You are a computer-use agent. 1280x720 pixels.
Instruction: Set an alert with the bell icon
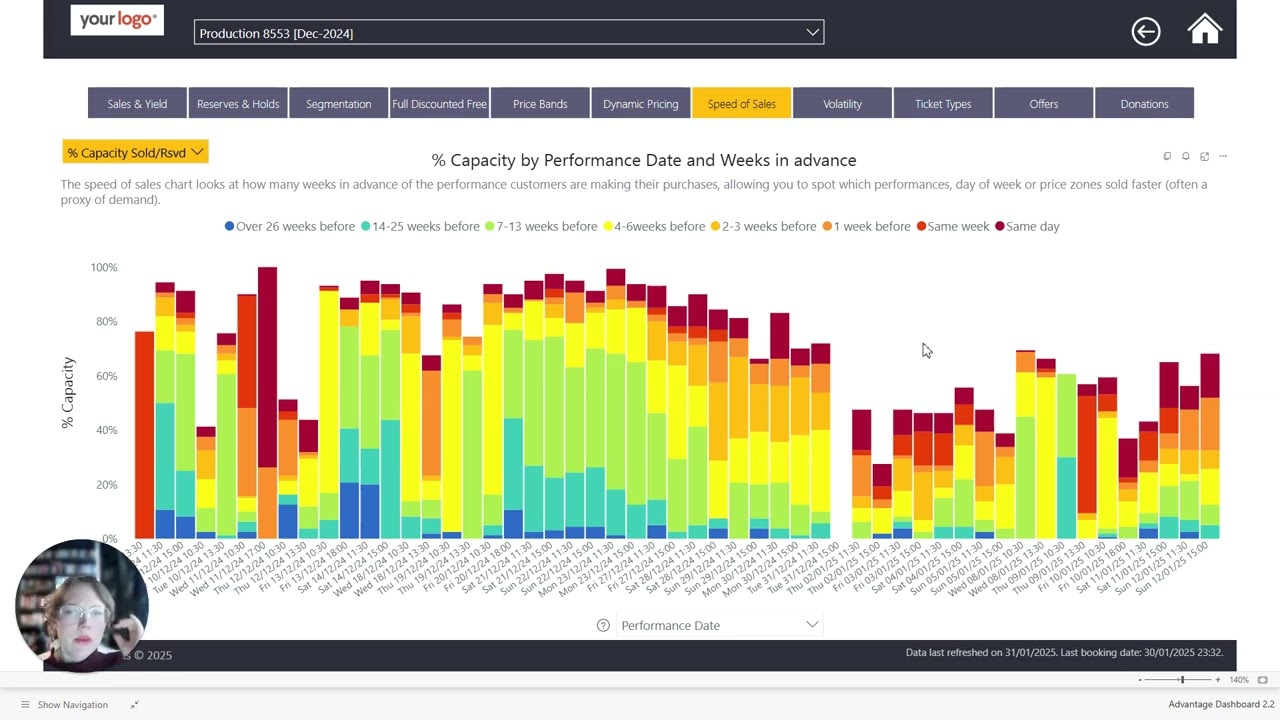1186,156
